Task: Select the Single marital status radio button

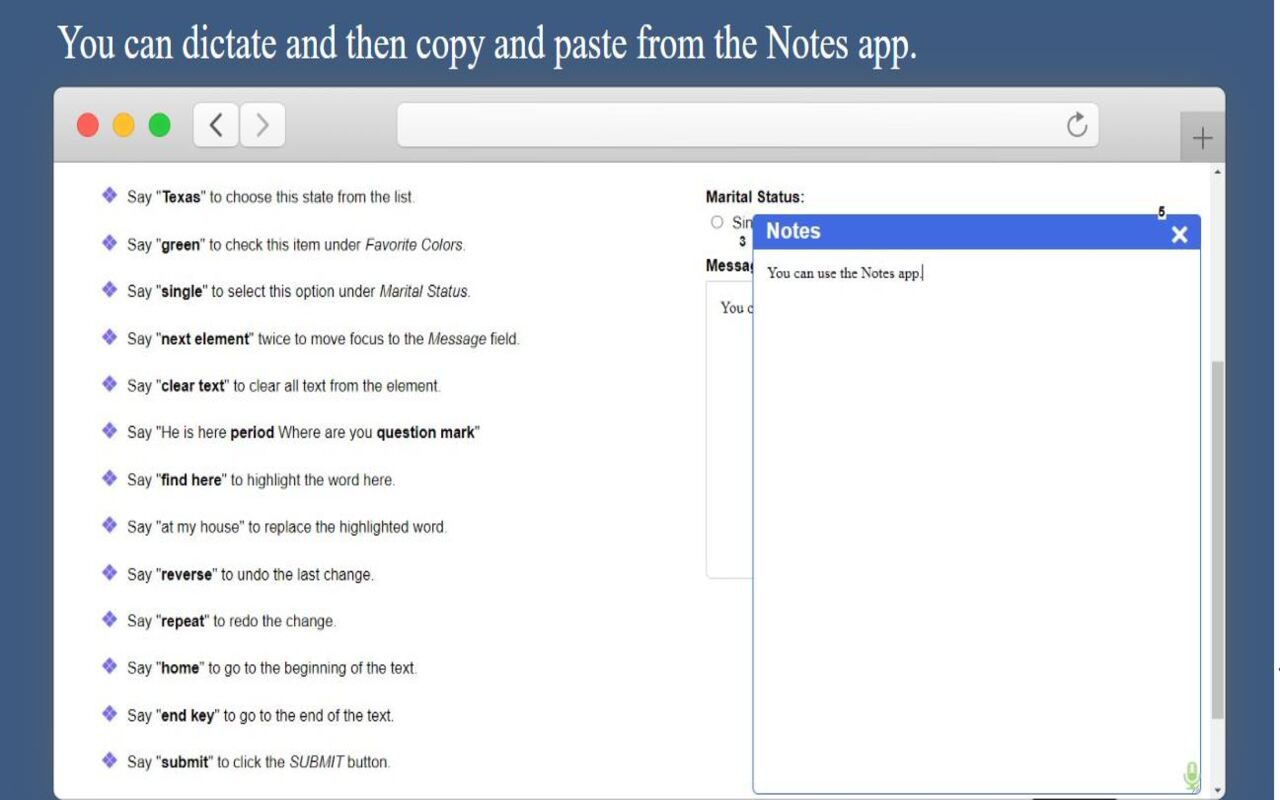Action: (716, 222)
